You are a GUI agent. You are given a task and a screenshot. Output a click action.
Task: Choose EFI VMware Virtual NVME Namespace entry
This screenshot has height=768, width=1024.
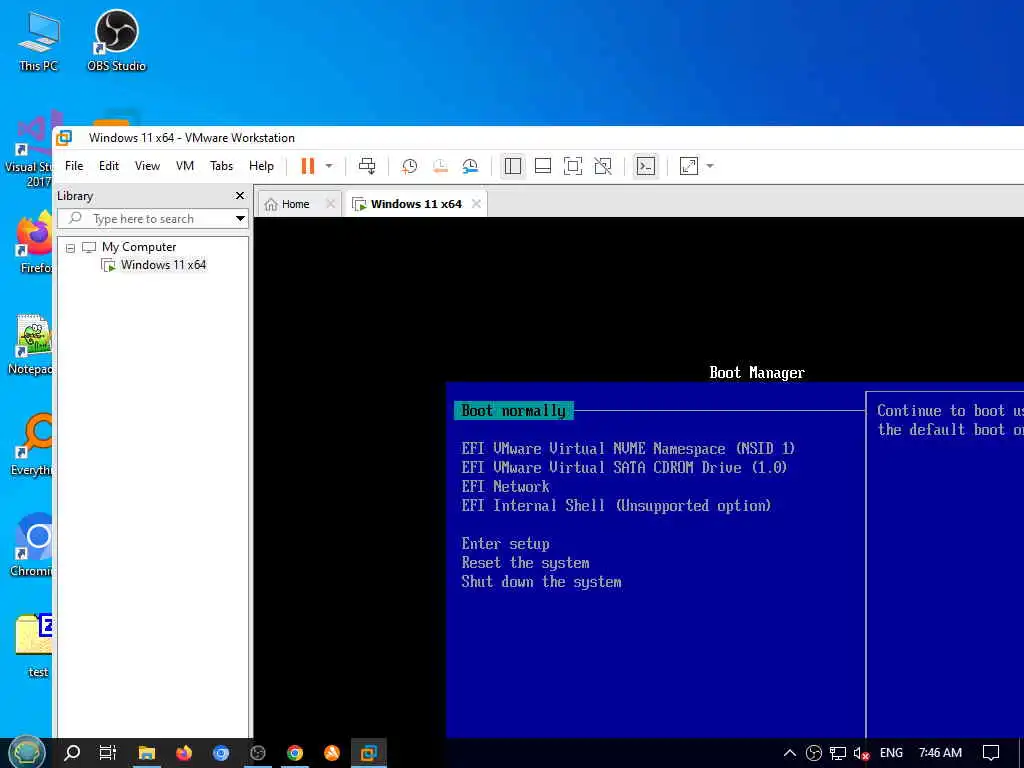coord(628,449)
